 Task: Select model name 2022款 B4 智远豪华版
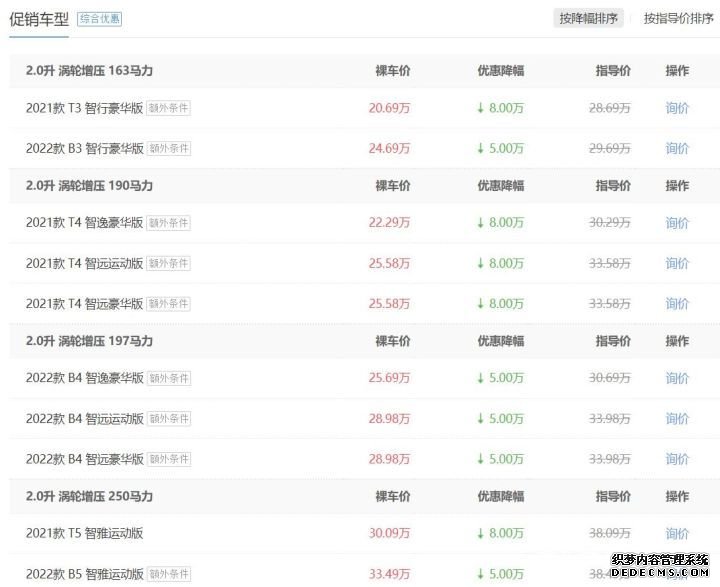pos(84,459)
